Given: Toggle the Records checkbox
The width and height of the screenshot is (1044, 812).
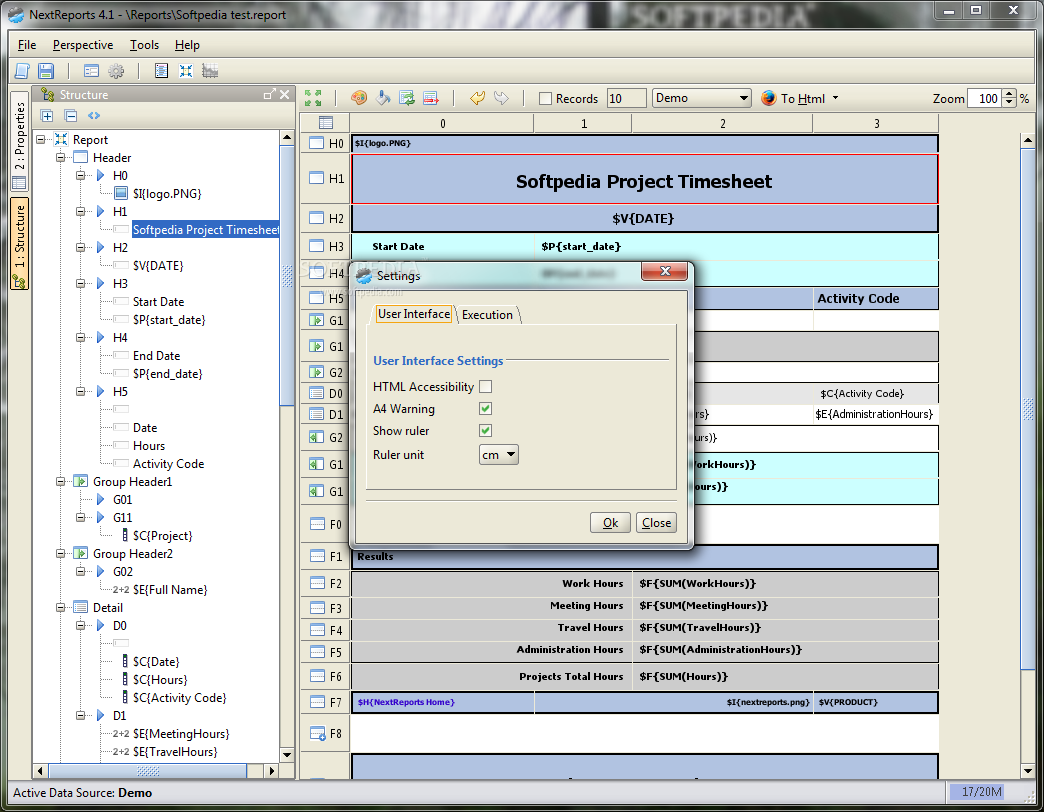Looking at the screenshot, I should pyautogui.click(x=545, y=99).
